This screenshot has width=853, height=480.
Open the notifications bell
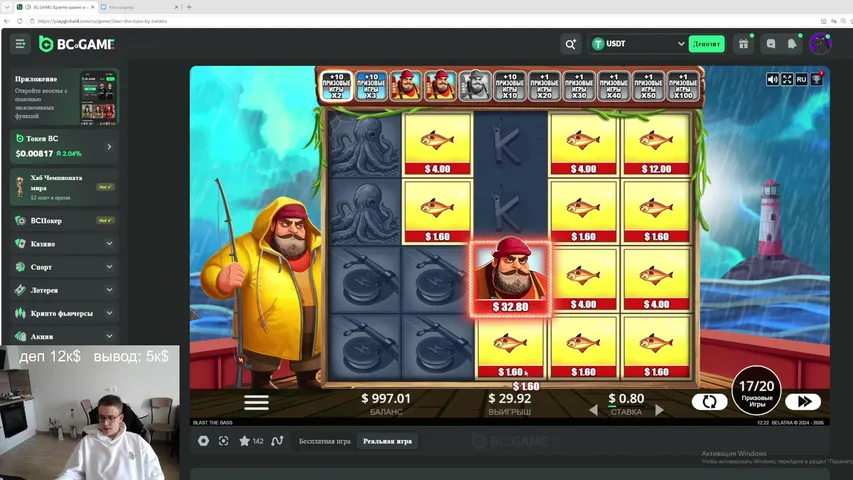pyautogui.click(x=792, y=44)
